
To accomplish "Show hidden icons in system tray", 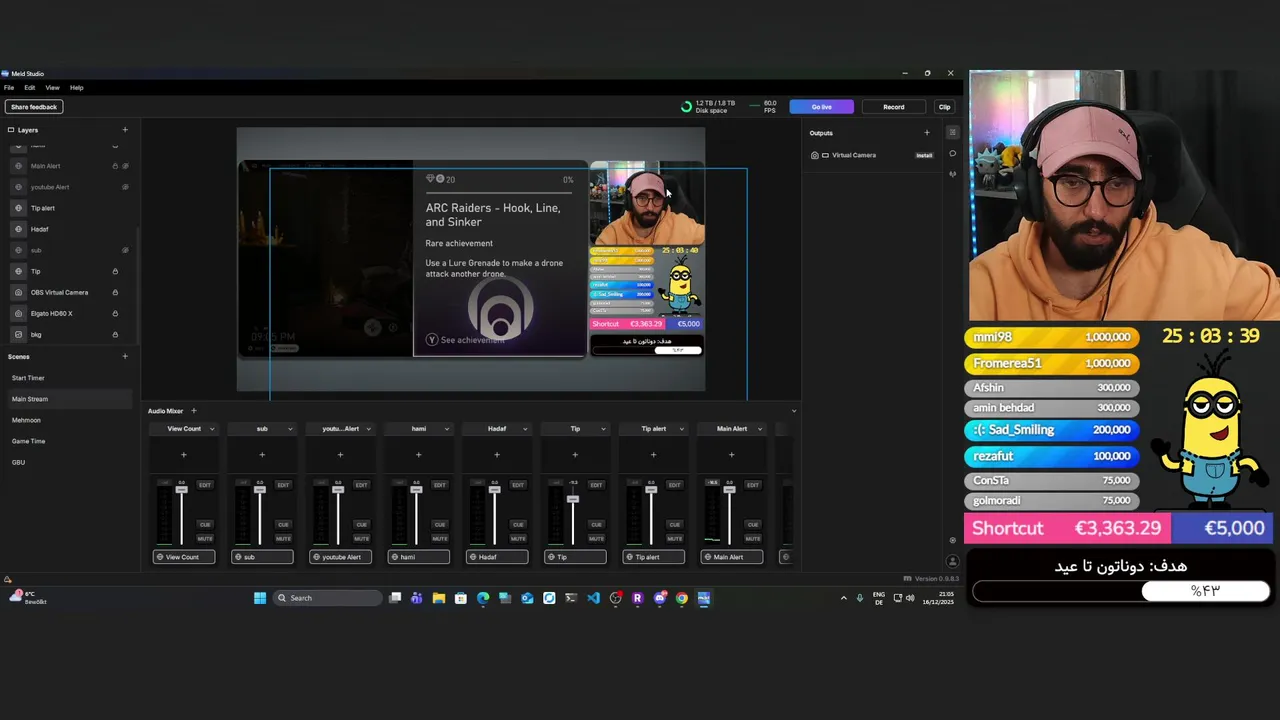I will point(843,598).
